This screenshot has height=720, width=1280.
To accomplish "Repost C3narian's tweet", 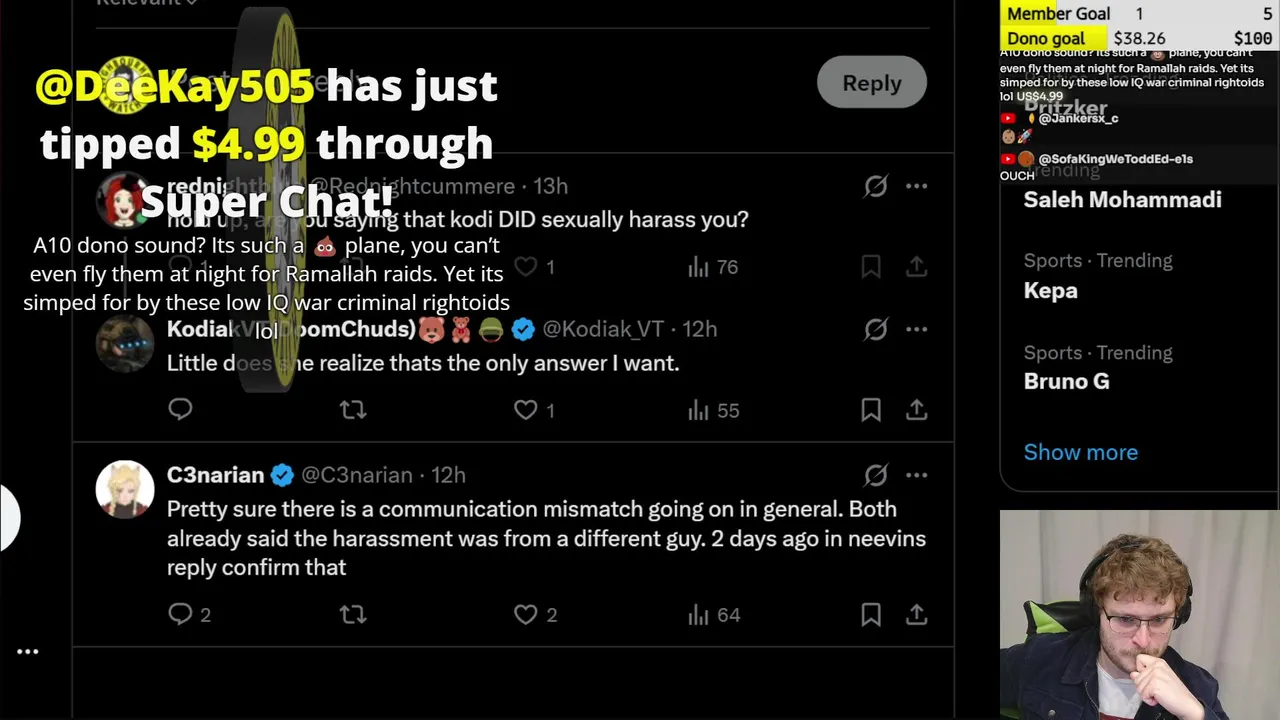I will pyautogui.click(x=353, y=614).
